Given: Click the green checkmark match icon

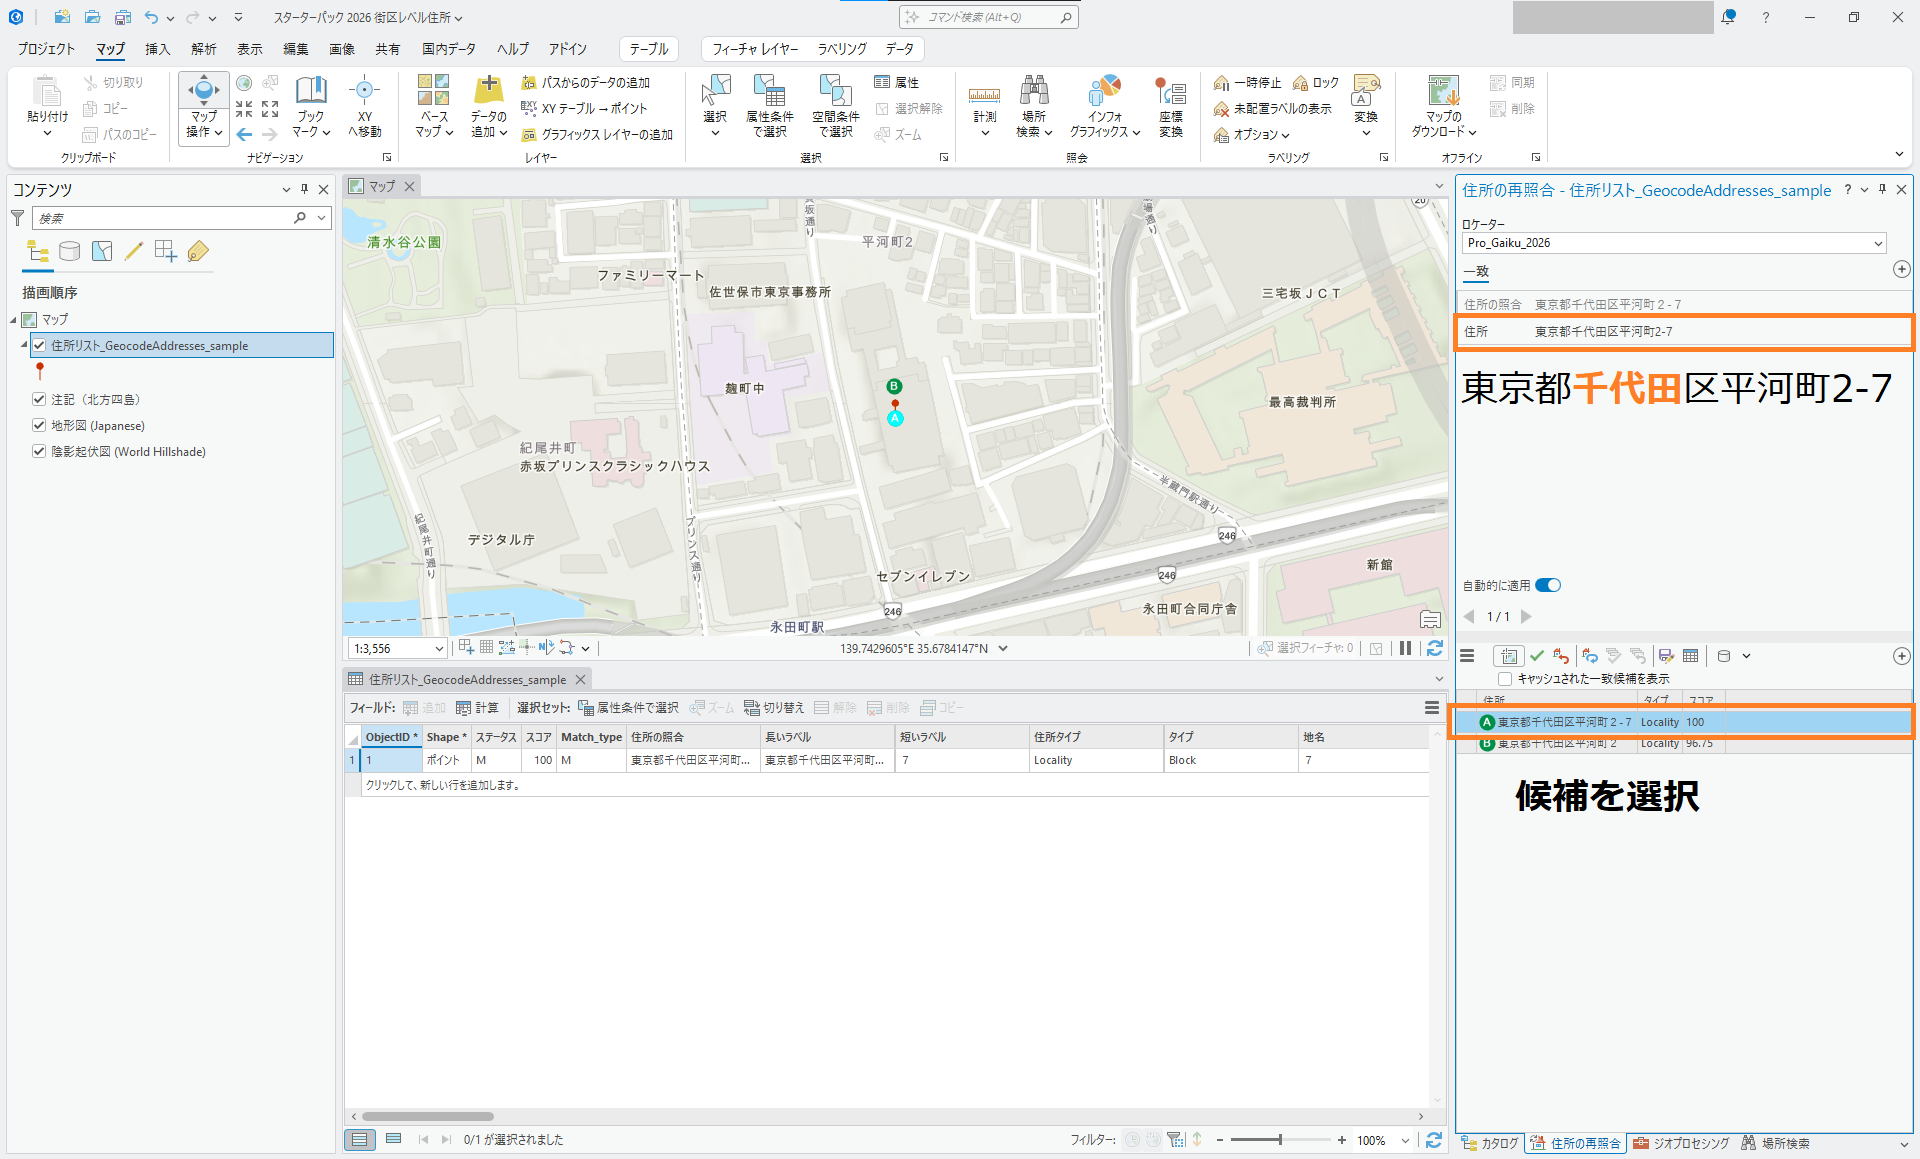Looking at the screenshot, I should coord(1537,656).
